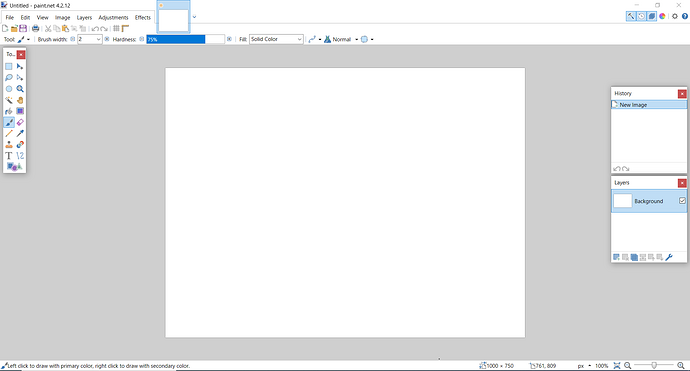Image resolution: width=690 pixels, height=371 pixels.
Task: Select the Text tool
Action: 9,156
